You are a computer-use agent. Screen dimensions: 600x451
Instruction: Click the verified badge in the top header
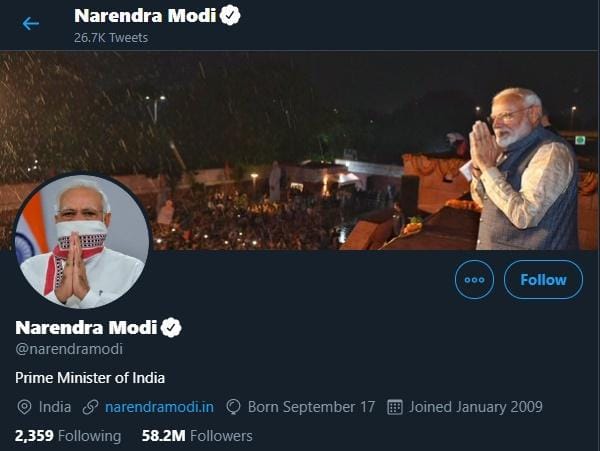pos(231,15)
